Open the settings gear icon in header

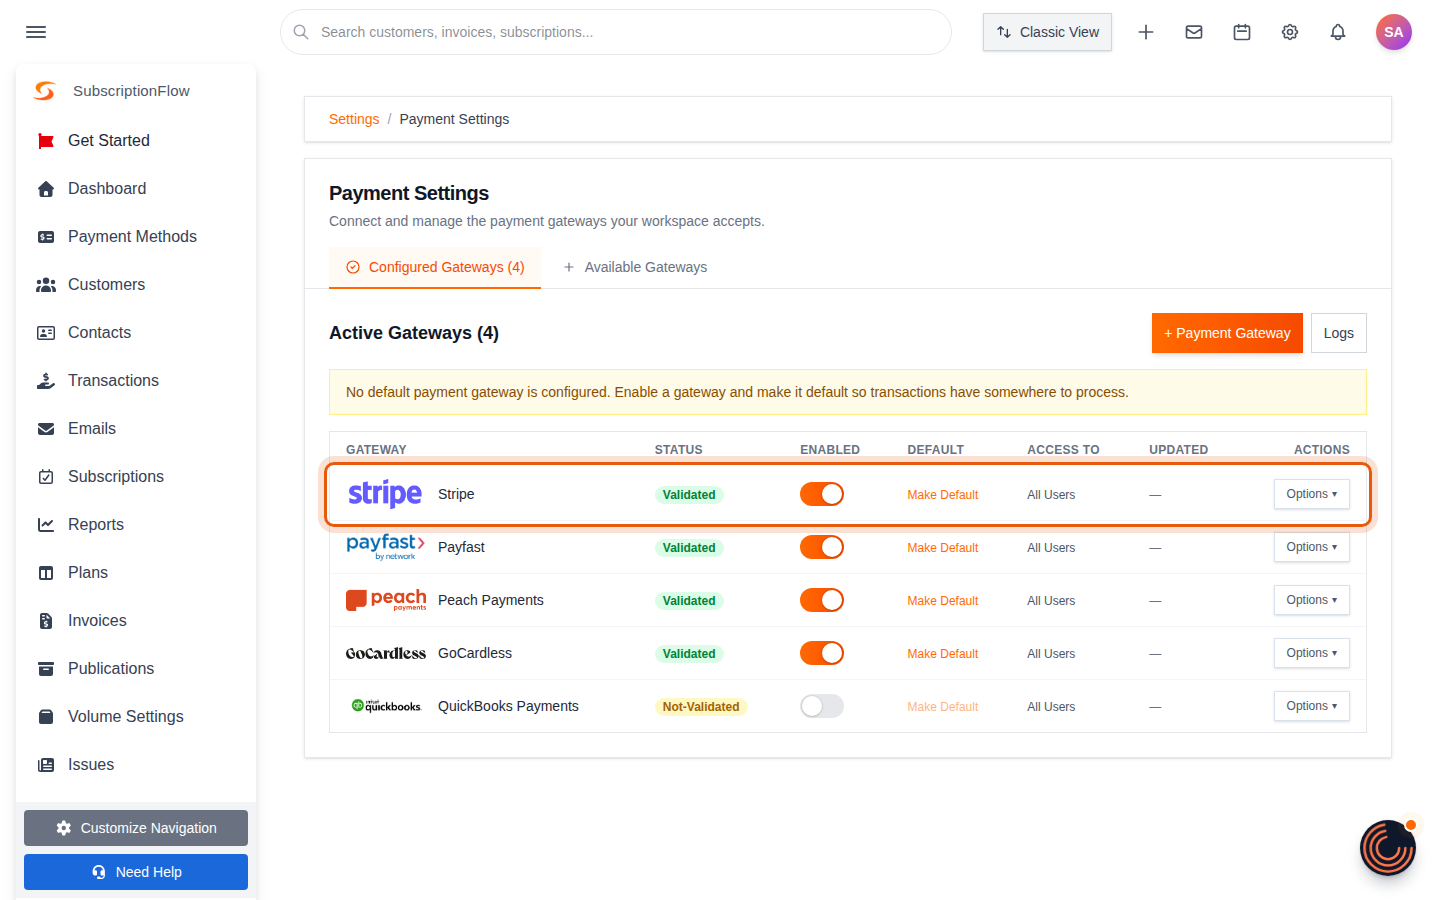(1290, 32)
